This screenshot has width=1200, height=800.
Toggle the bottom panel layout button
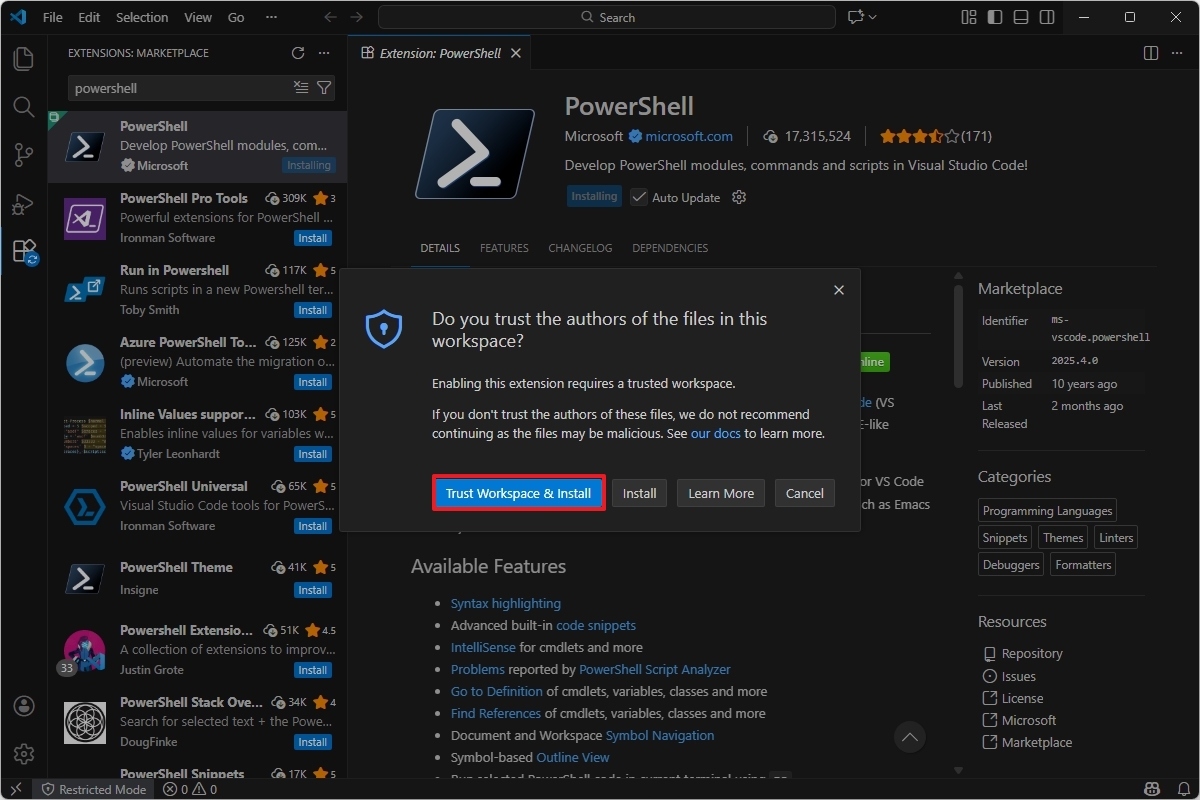click(x=1021, y=17)
